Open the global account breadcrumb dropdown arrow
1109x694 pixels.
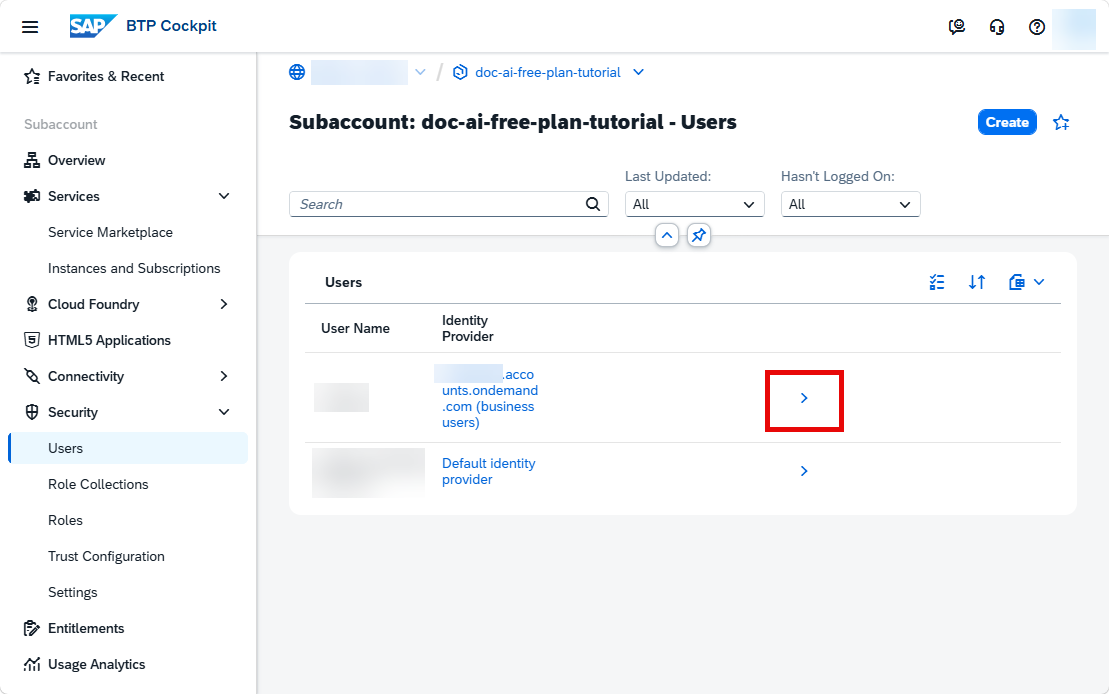(x=420, y=72)
